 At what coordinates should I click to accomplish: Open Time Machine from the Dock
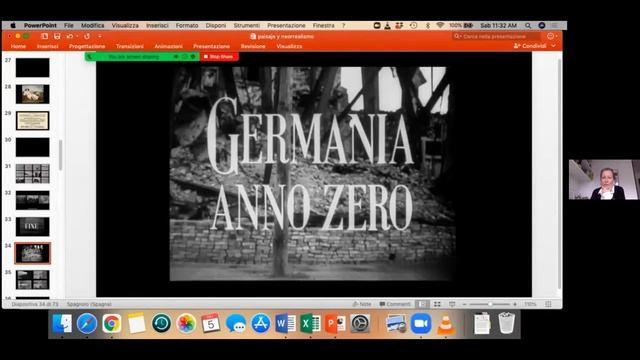(x=161, y=324)
